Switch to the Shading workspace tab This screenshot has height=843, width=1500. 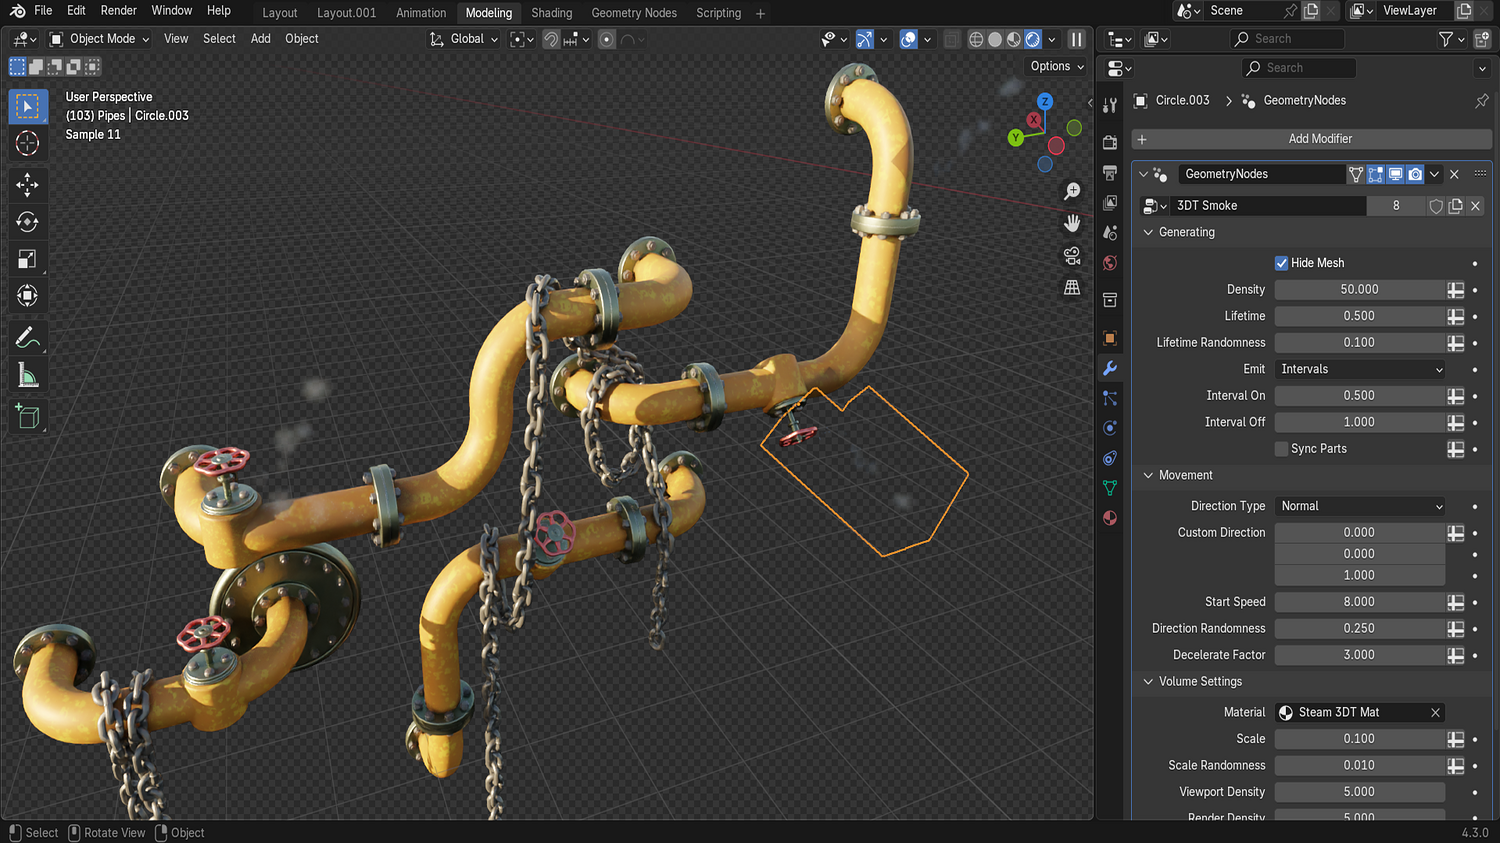551,13
